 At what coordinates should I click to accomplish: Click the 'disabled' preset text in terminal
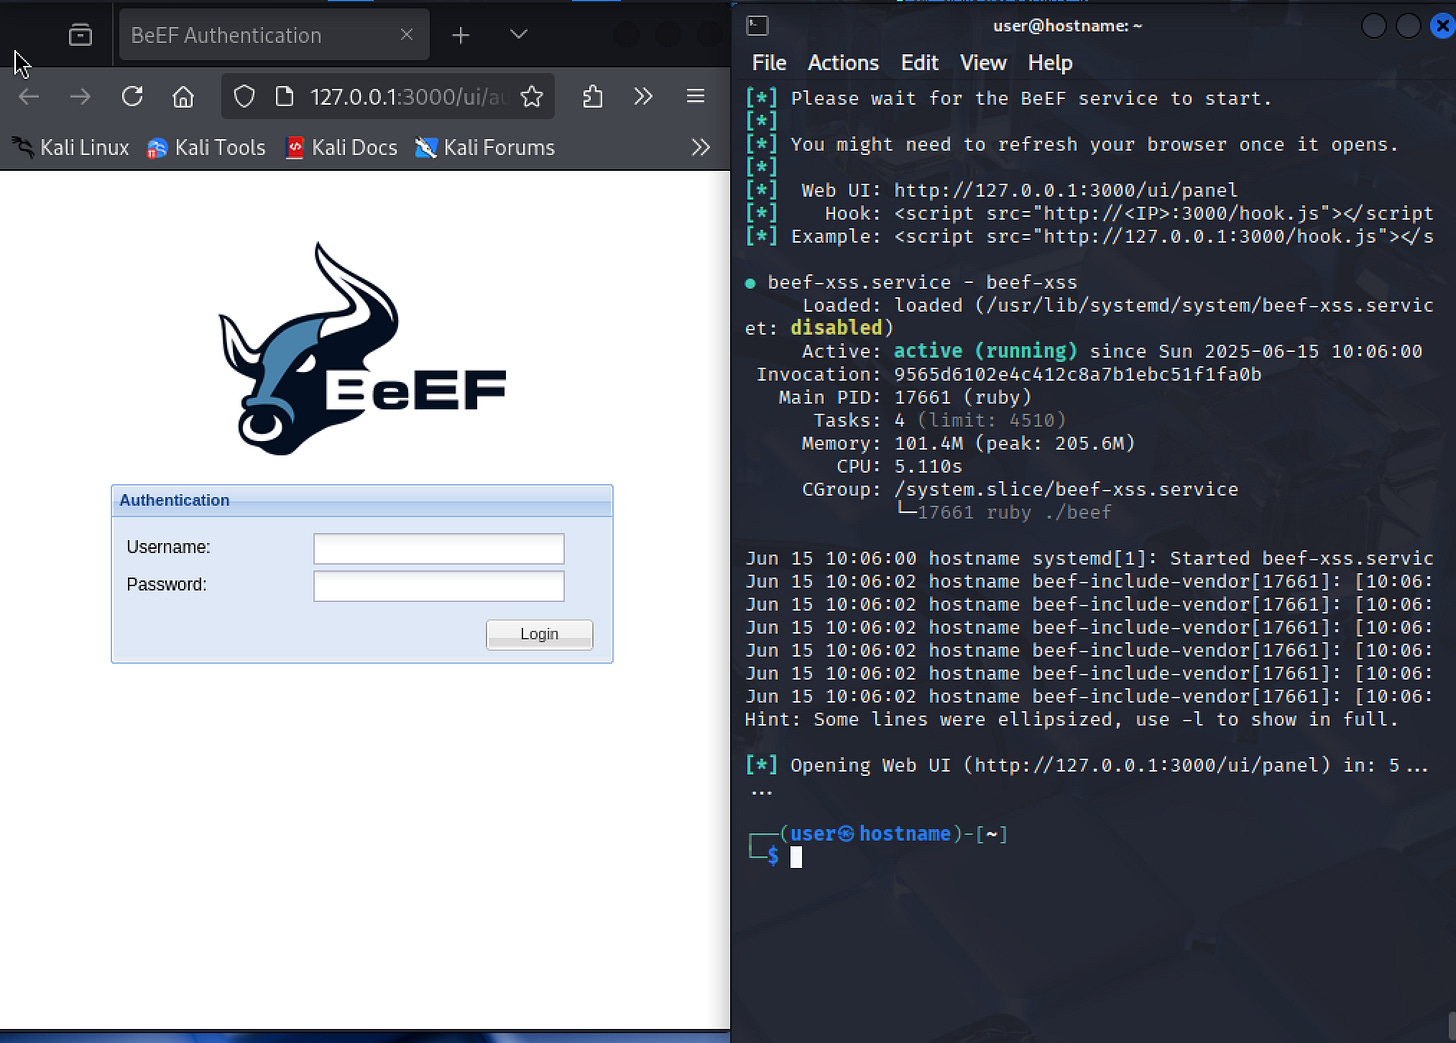tap(836, 328)
